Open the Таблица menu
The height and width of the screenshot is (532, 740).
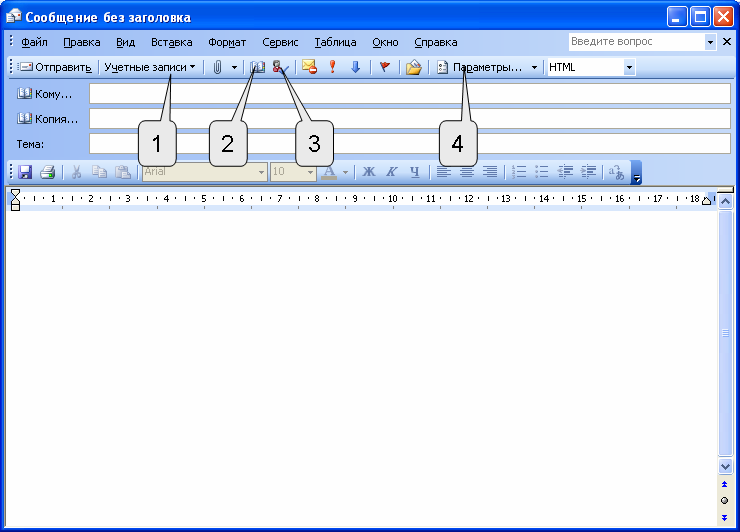click(336, 42)
